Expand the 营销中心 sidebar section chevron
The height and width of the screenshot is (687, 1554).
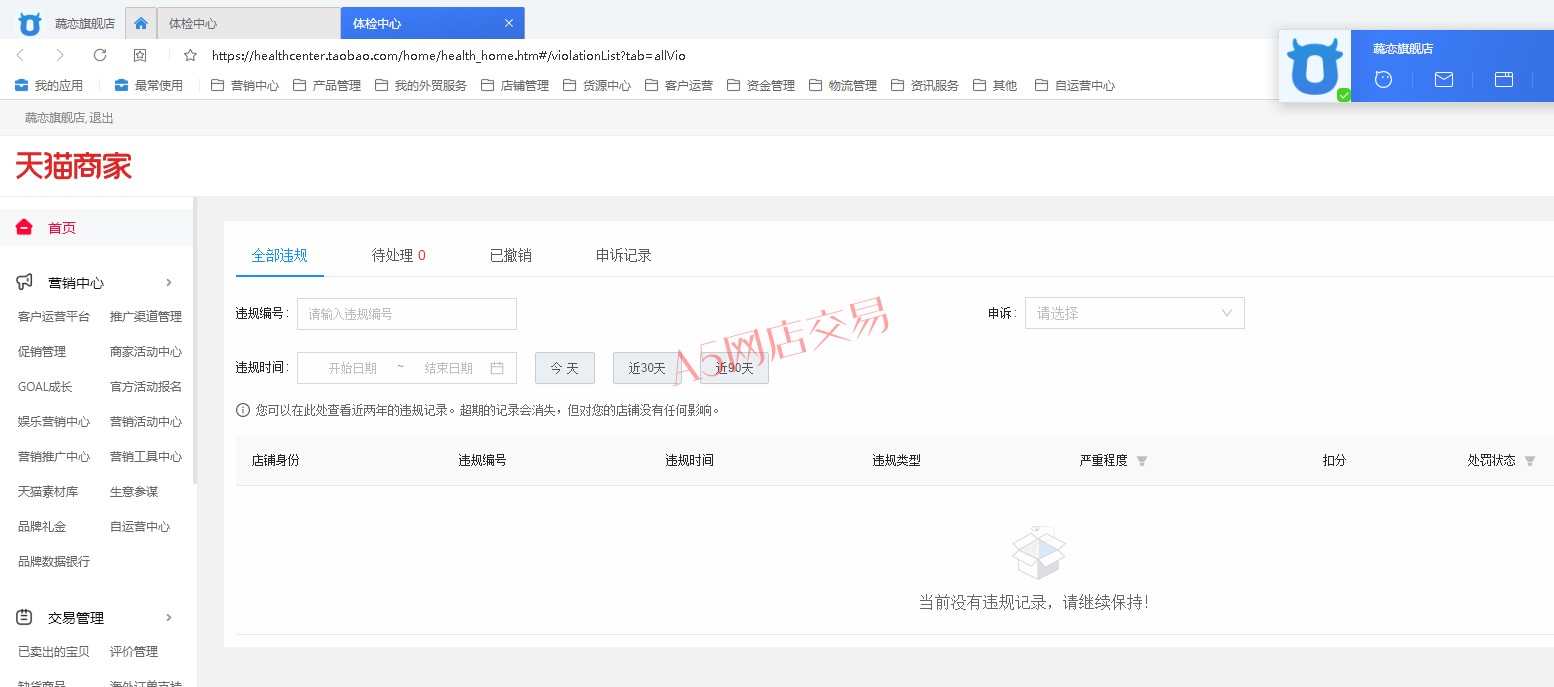pos(169,283)
